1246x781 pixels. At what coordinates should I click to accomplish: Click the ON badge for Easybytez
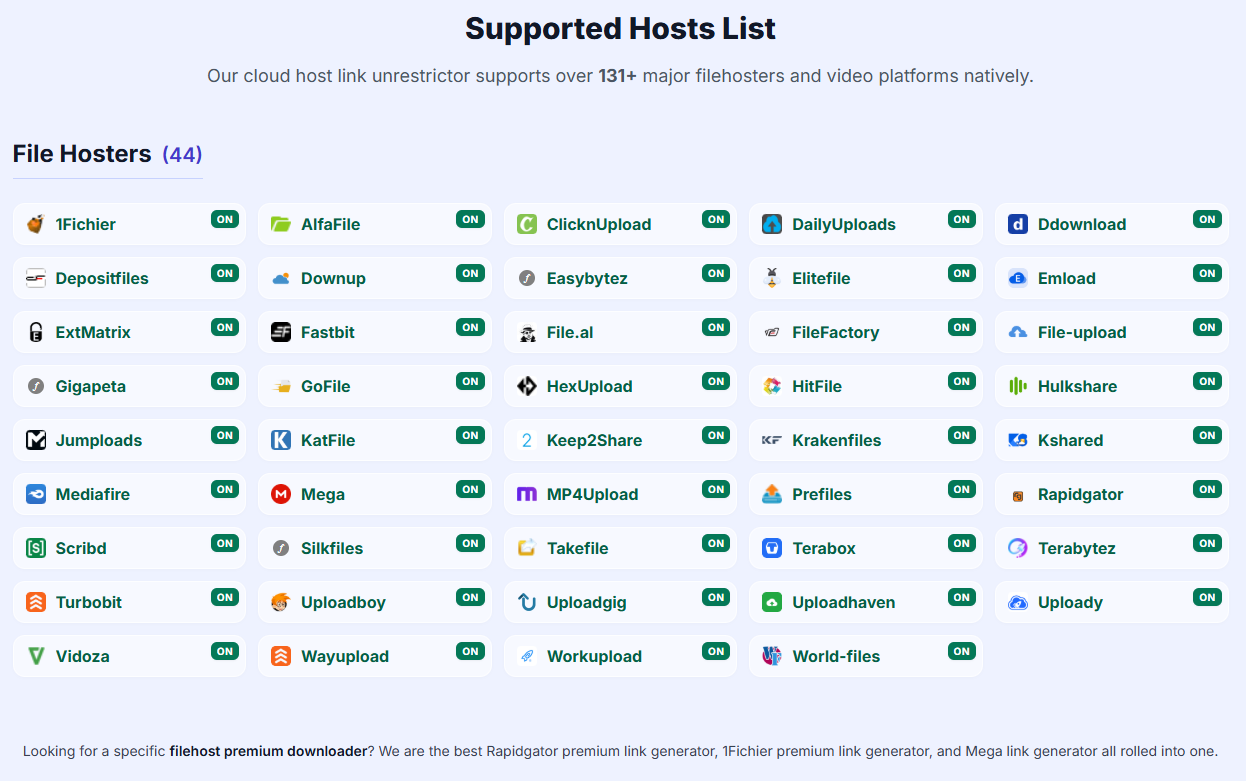[x=716, y=273]
